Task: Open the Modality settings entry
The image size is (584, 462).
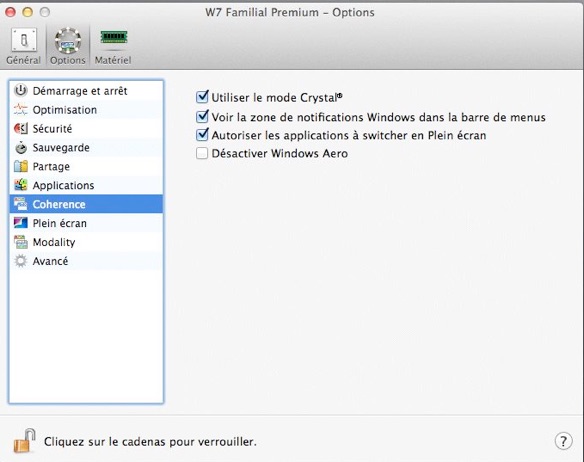Action: pyautogui.click(x=86, y=242)
